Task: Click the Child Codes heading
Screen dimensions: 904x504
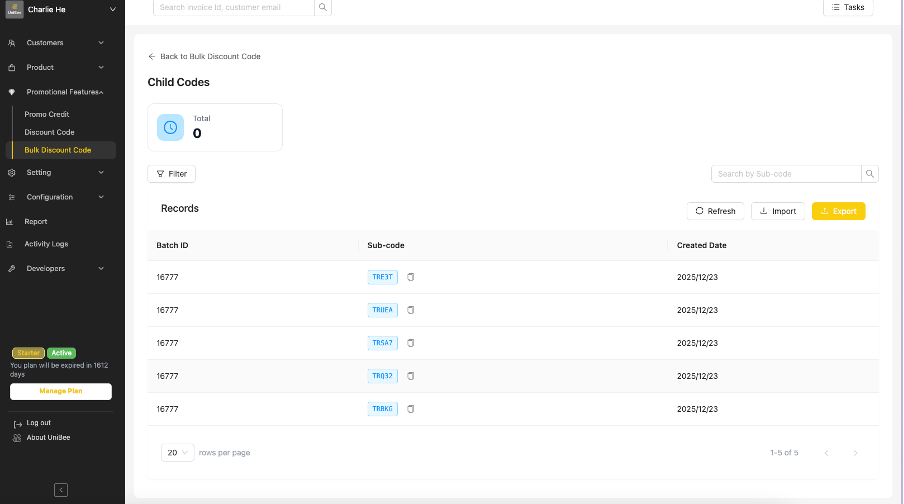Action: [x=179, y=82]
